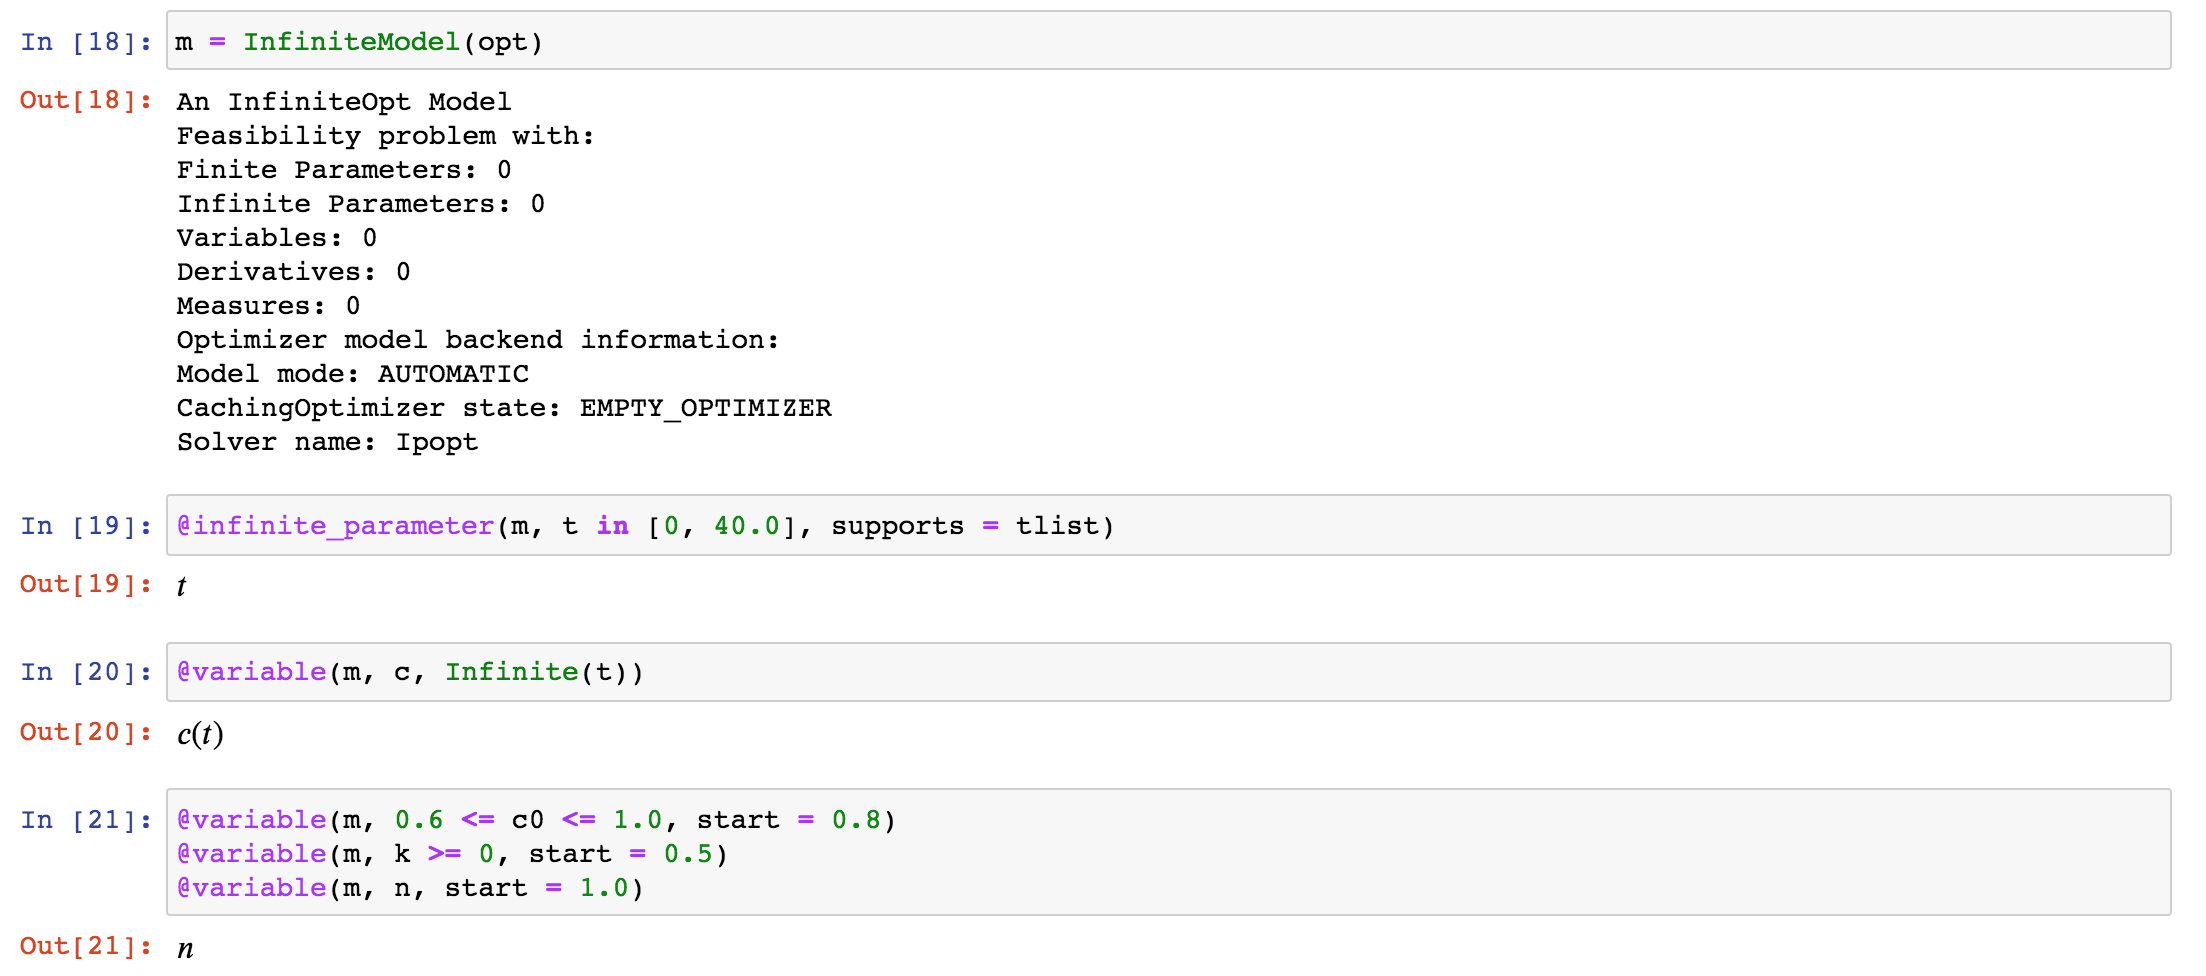The image size is (2206, 976).
Task: Select the In [18]: prompt label
Action: [x=86, y=42]
